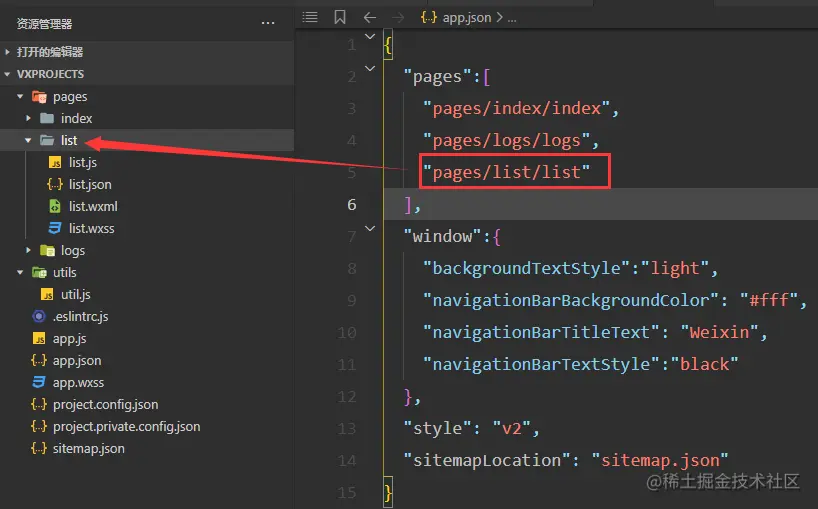The height and width of the screenshot is (509, 818).
Task: Click the "sitemapLocation" key in code
Action: click(x=487, y=460)
